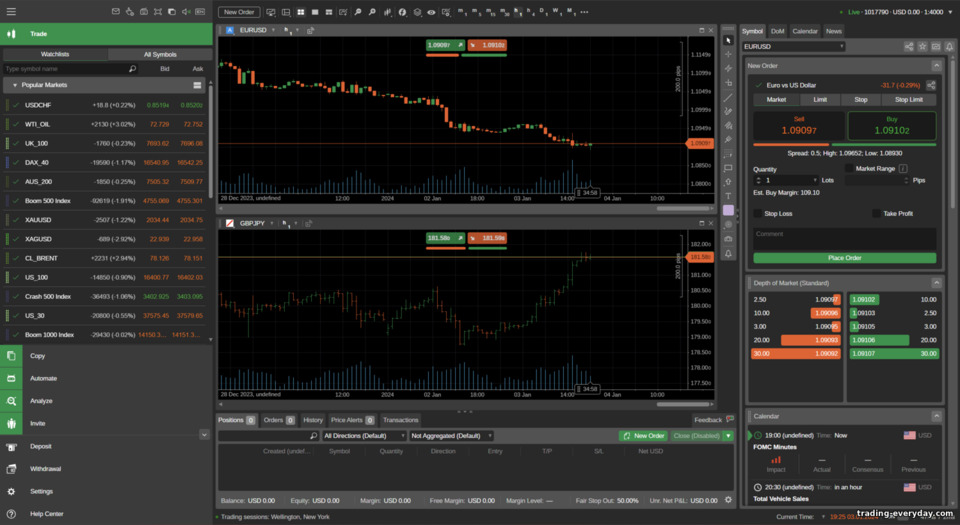Screen dimensions: 960x525
Task: Open the News tab
Action: click(833, 31)
